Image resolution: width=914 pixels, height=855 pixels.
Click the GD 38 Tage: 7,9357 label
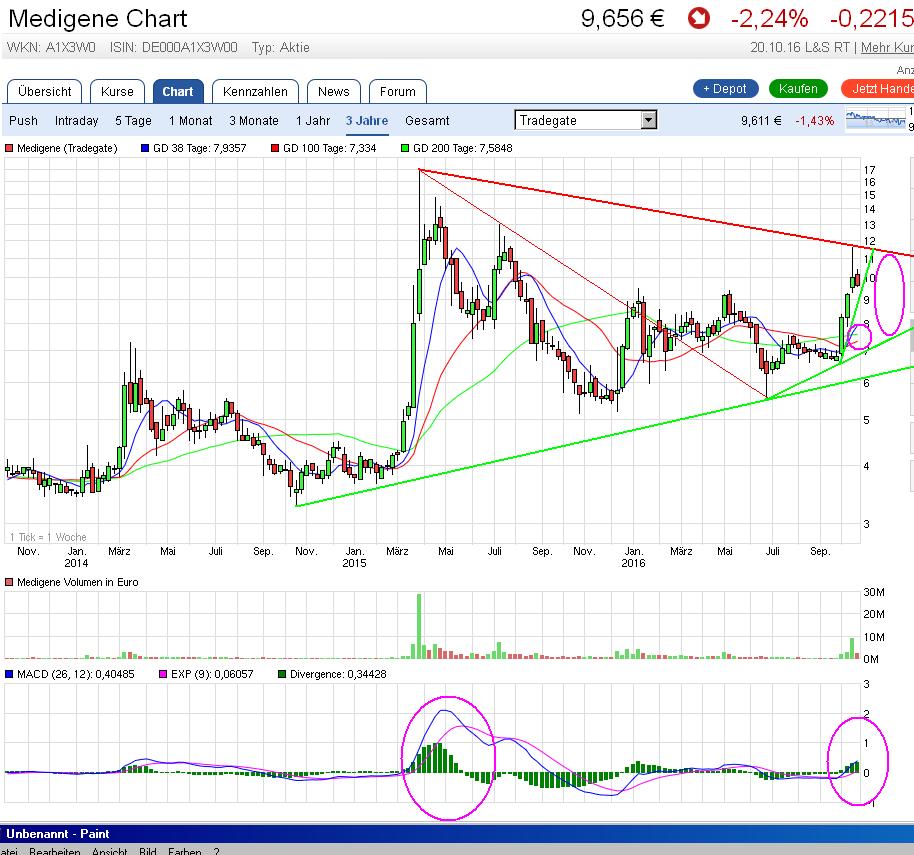tap(199, 148)
